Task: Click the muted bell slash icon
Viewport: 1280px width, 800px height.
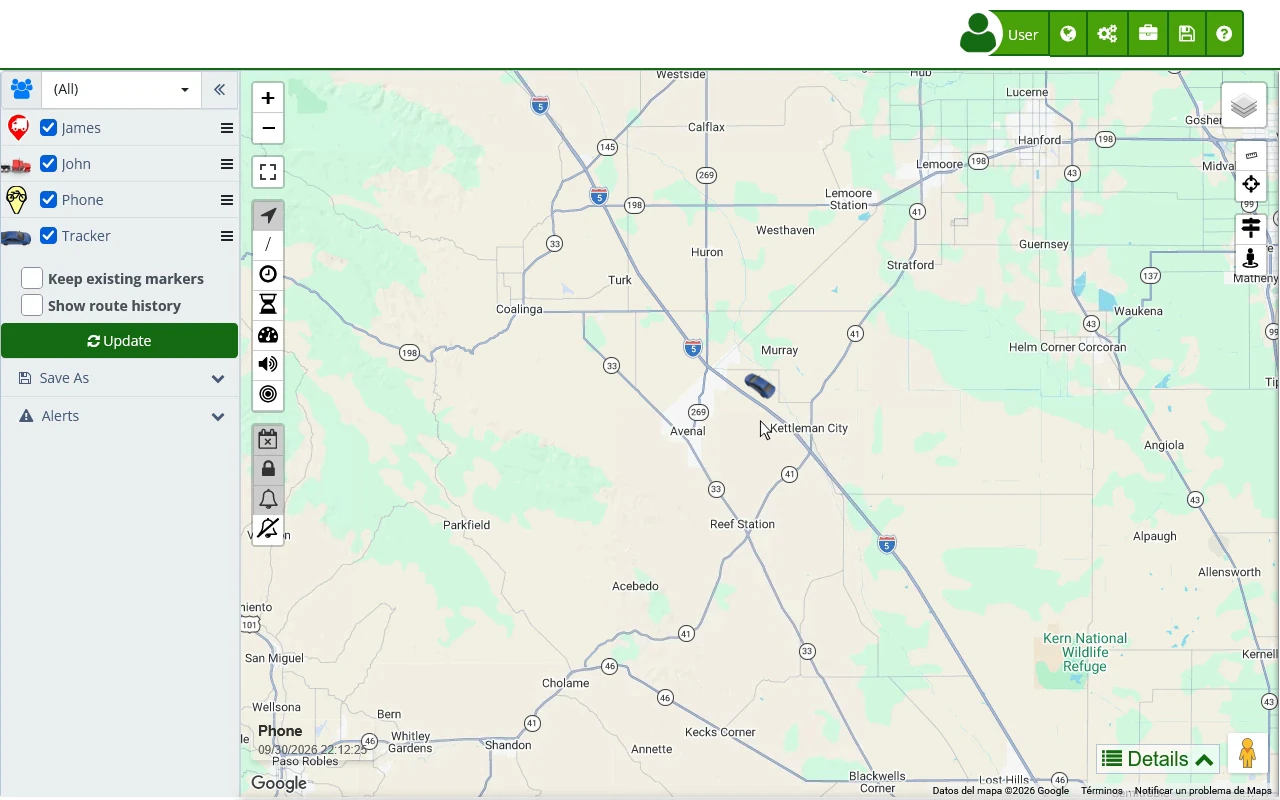Action: point(268,528)
